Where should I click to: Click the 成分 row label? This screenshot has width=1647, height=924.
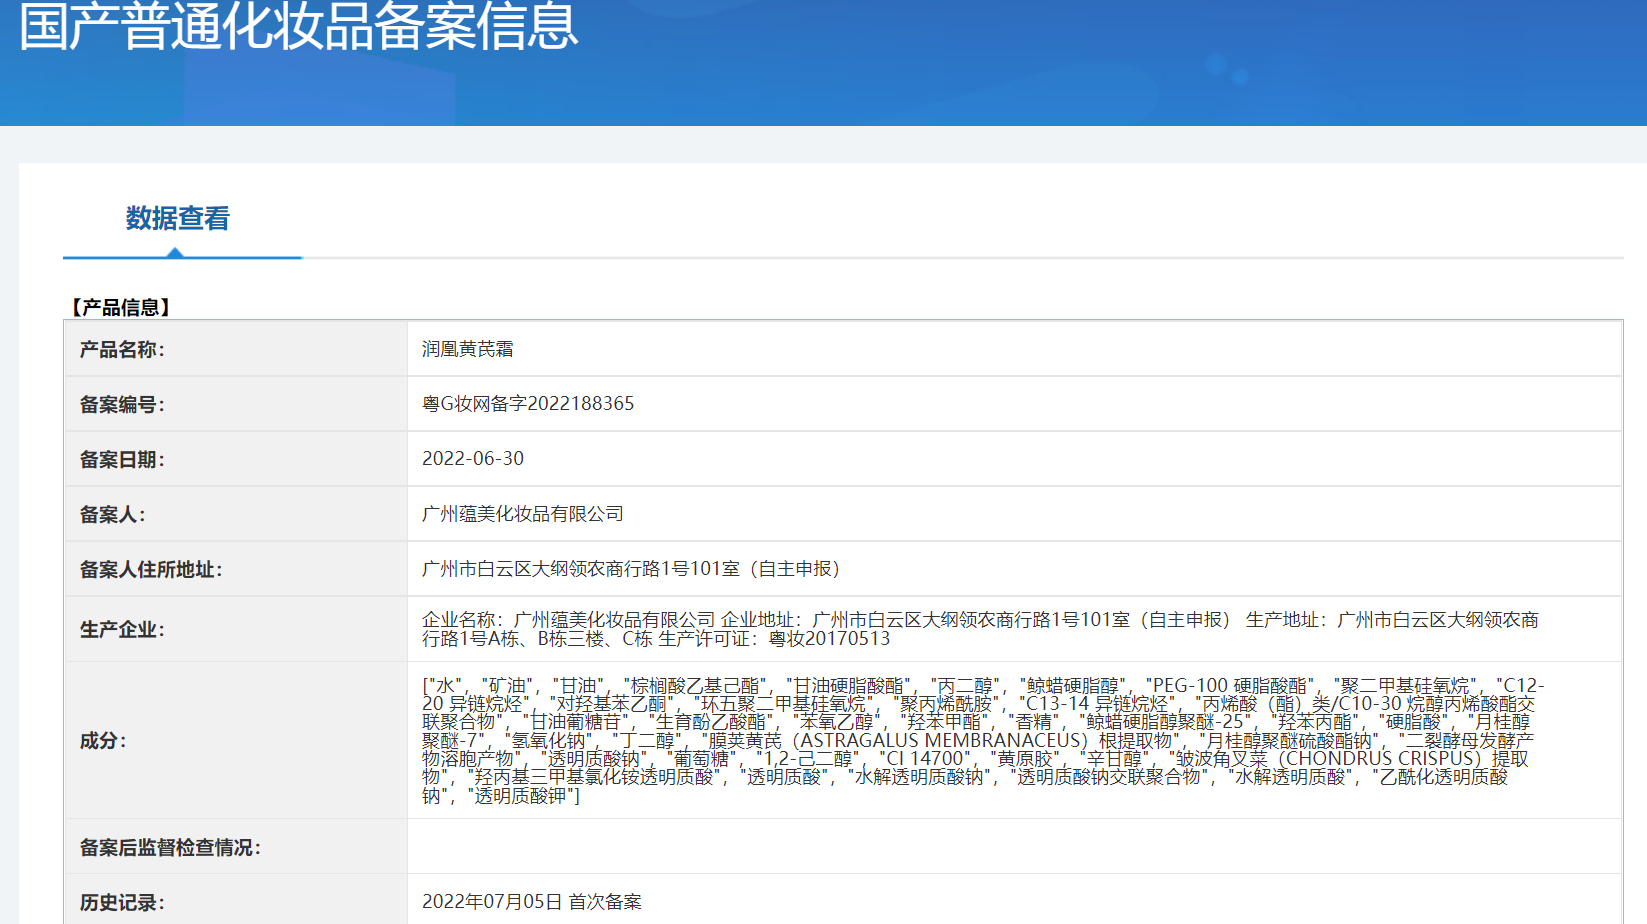(102, 740)
